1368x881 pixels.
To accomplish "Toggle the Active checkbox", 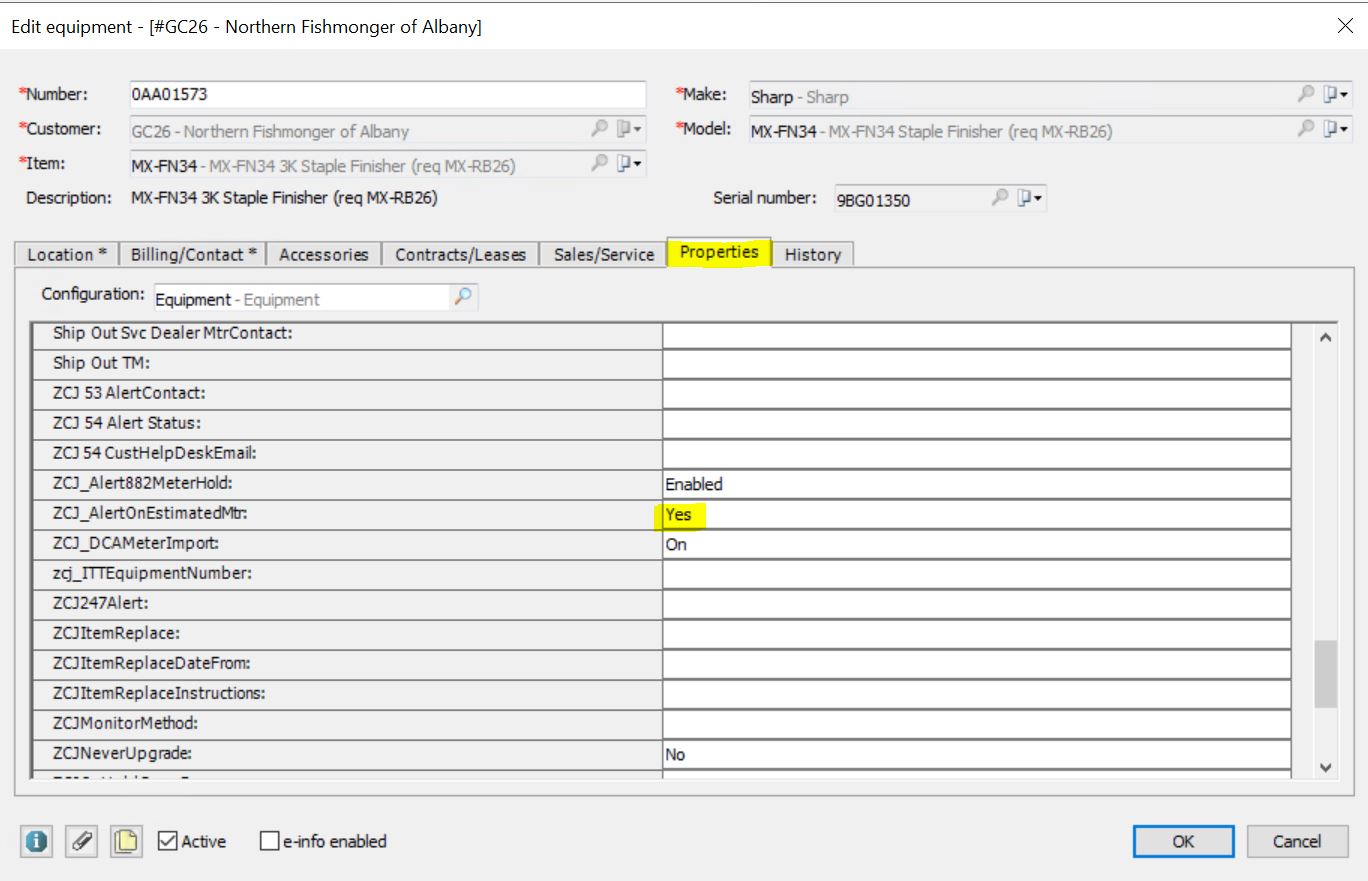I will coord(168,841).
